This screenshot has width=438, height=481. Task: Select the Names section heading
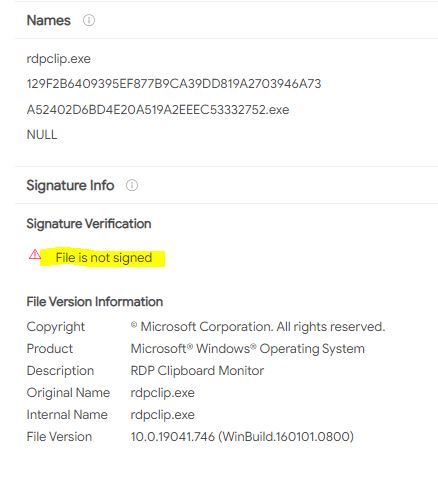[49, 20]
